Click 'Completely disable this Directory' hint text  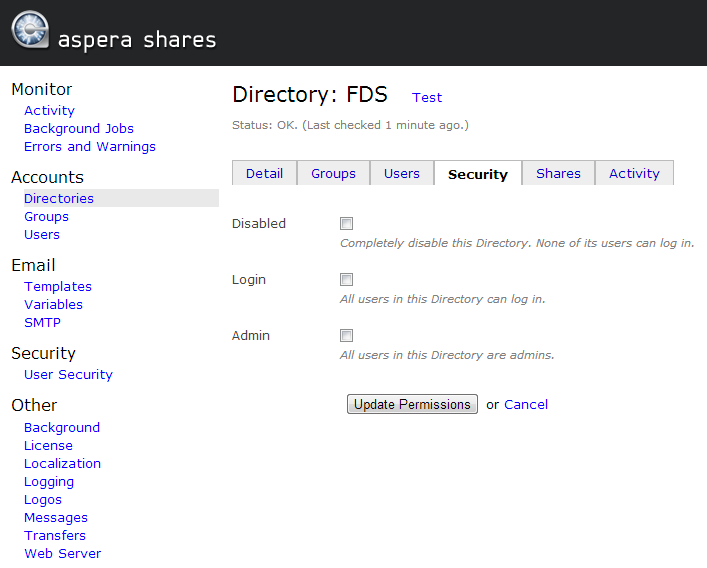pyautogui.click(x=517, y=243)
